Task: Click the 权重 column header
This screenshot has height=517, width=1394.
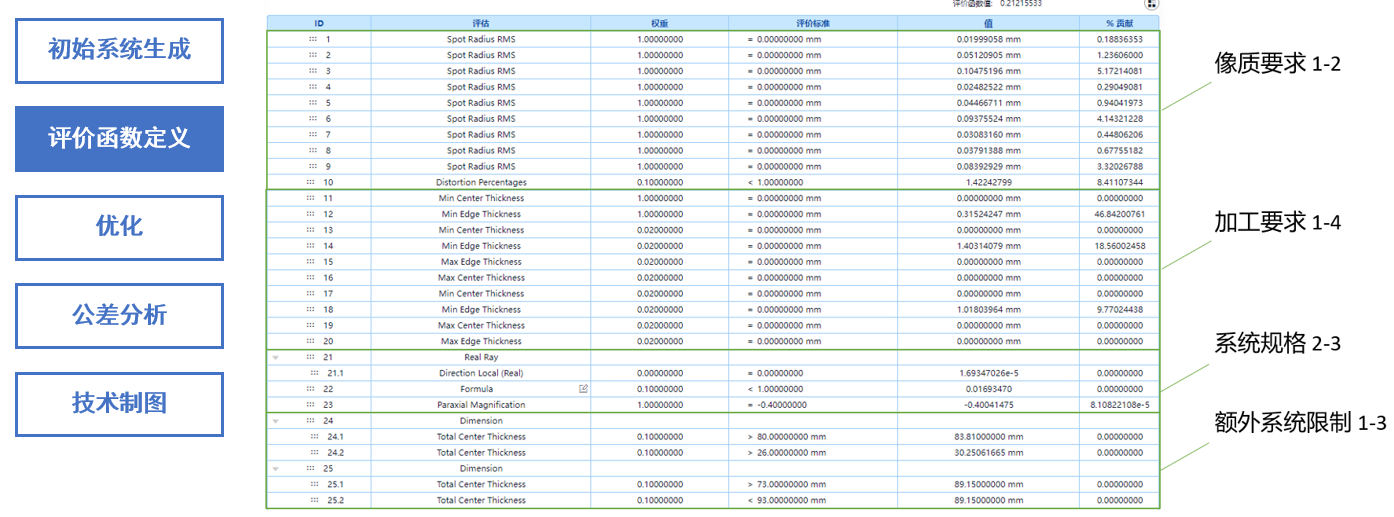Action: click(x=659, y=22)
